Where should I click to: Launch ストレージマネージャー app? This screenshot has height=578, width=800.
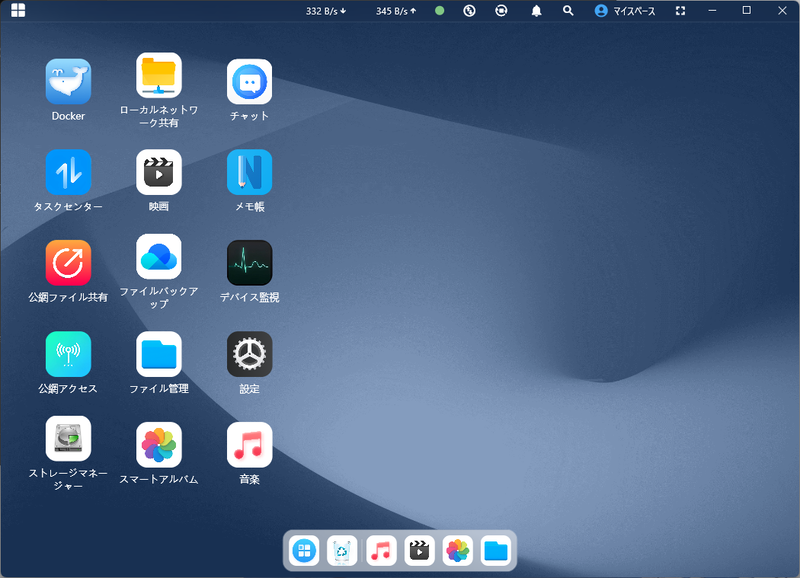(x=68, y=439)
